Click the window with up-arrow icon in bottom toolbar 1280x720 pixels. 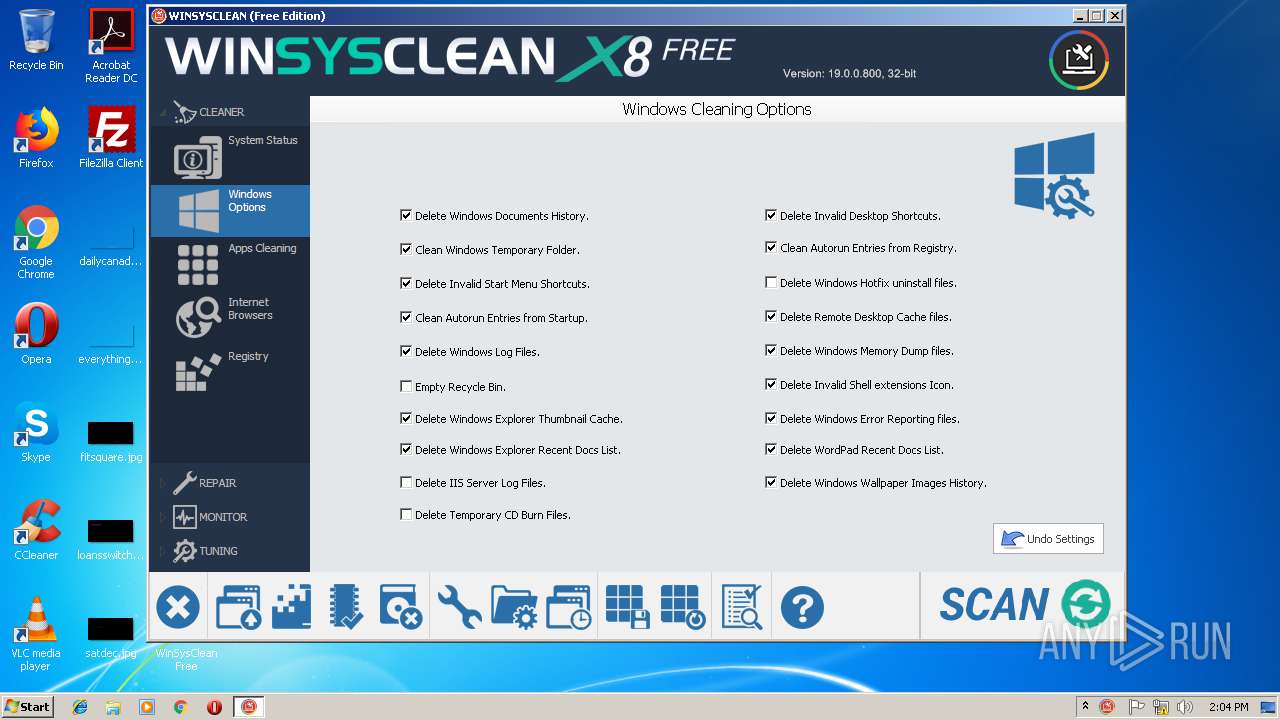point(238,607)
